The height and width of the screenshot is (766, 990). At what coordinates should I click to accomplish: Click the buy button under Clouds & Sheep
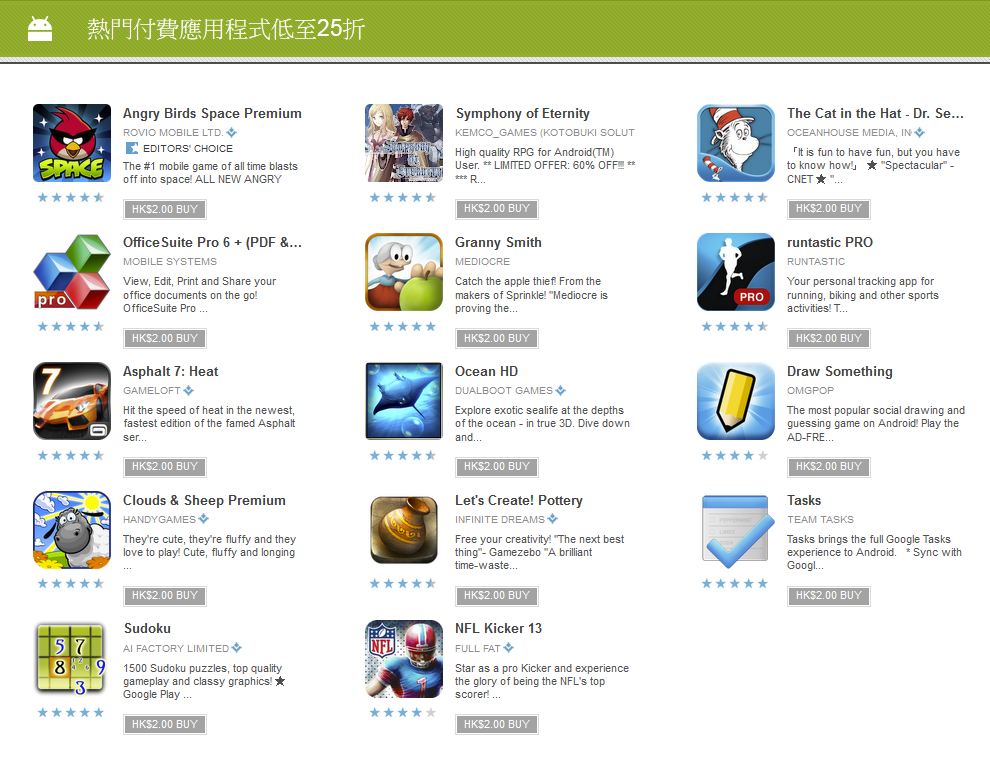(165, 595)
